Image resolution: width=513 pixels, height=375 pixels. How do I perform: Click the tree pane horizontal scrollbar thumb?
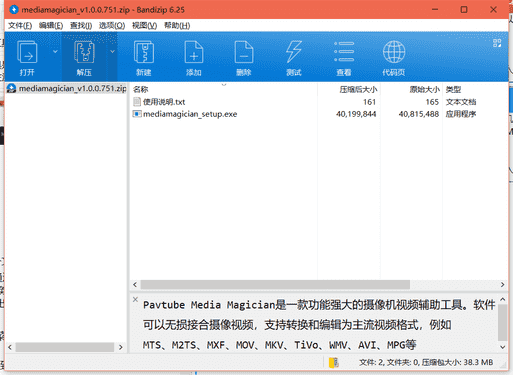[65, 347]
